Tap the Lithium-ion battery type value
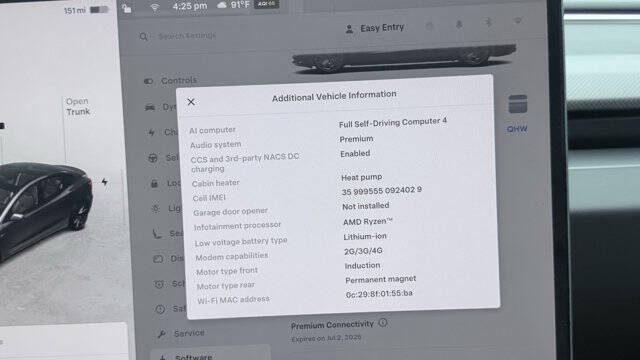 pos(365,236)
